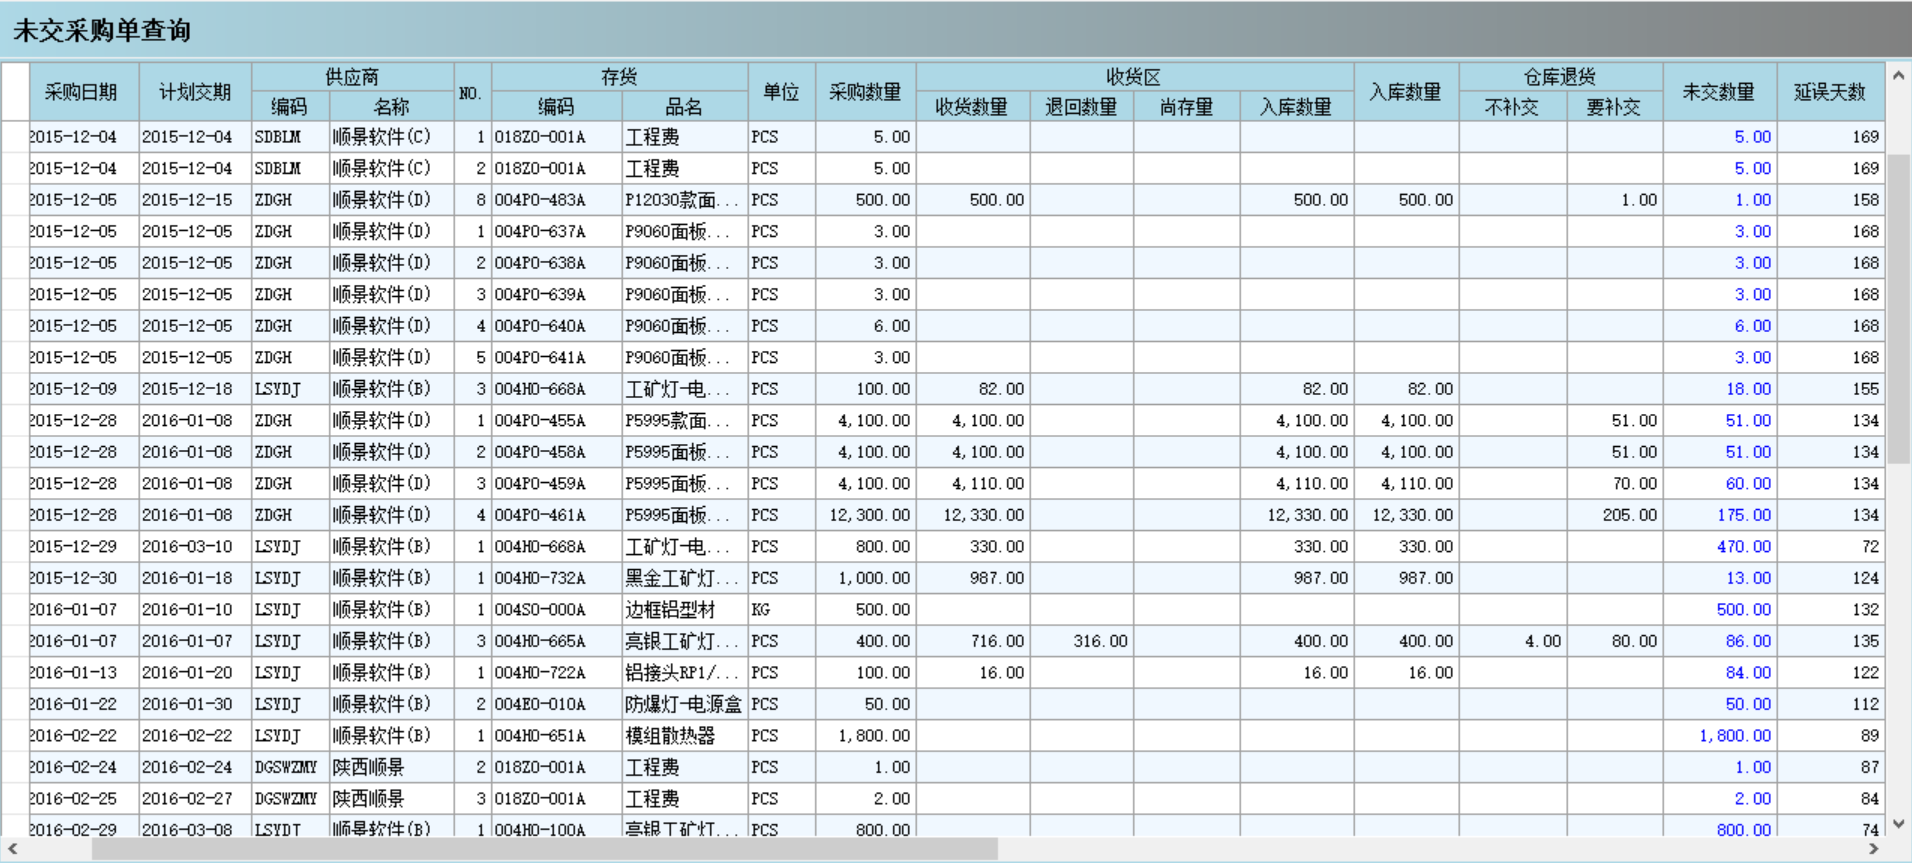
Task: Click the 要补交 sub-header
Action: point(1614,107)
